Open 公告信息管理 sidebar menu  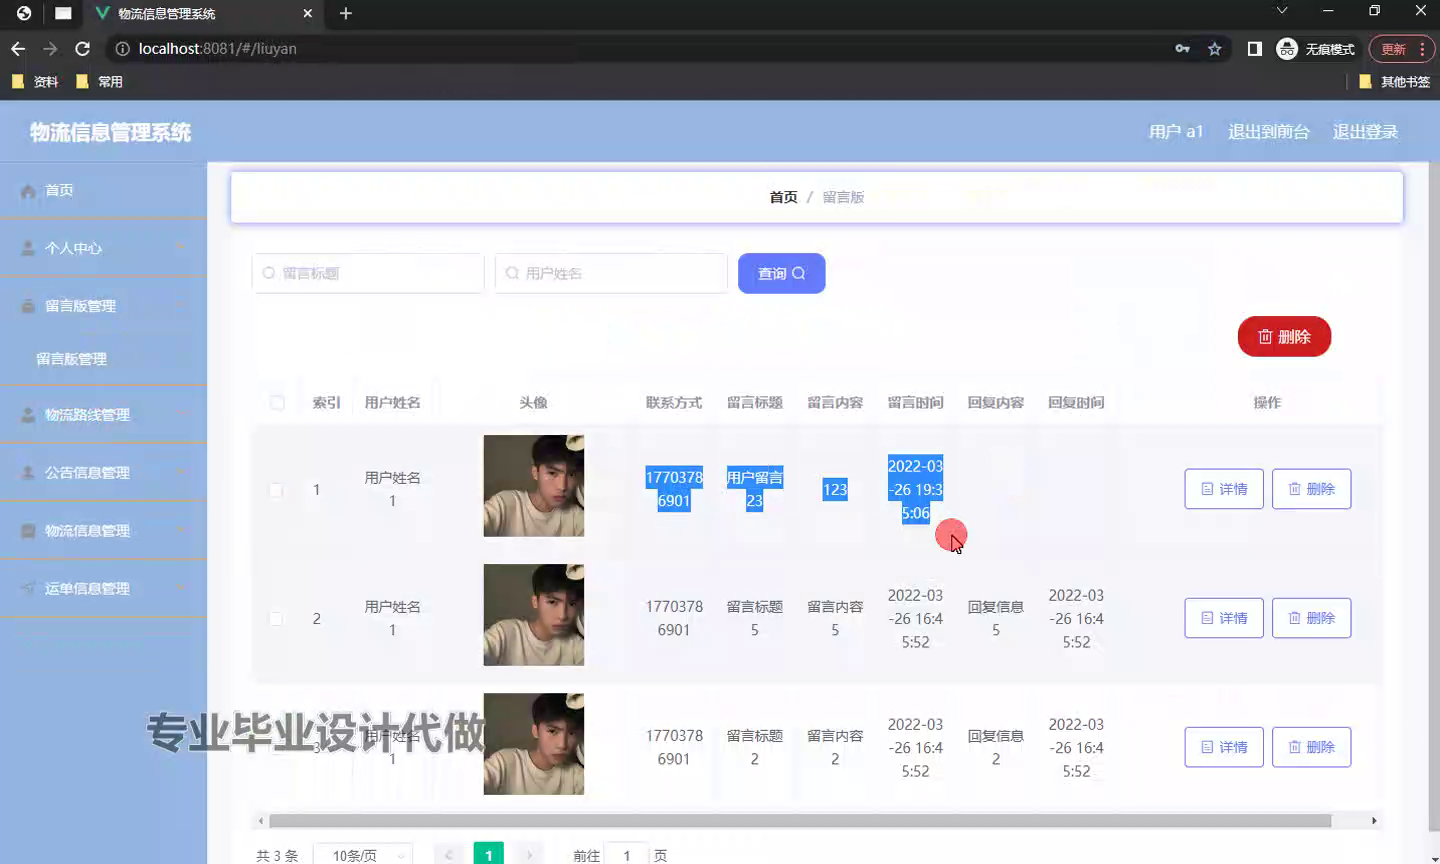[x=103, y=473]
